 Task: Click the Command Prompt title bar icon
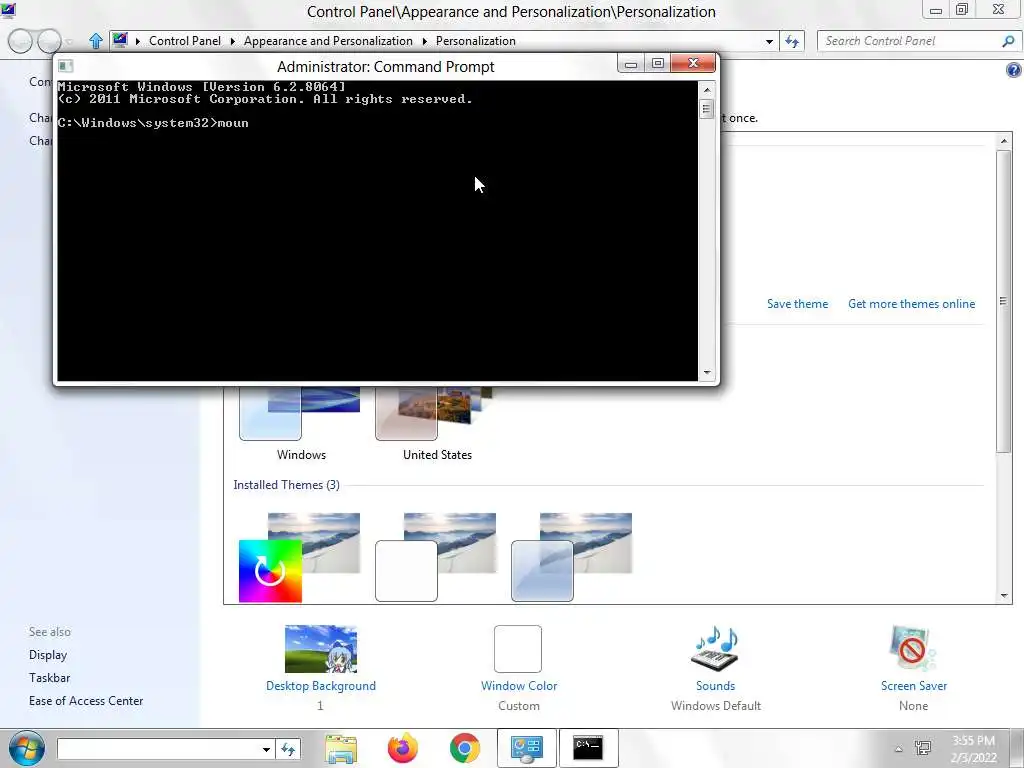coord(65,66)
